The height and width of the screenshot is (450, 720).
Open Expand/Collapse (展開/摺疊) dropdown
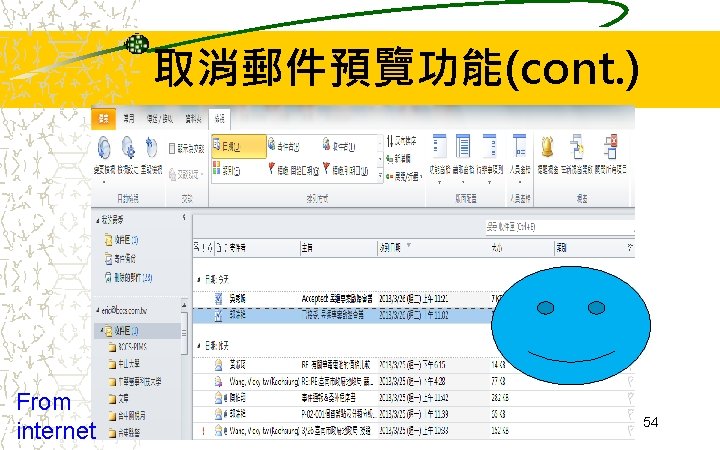[x=404, y=176]
